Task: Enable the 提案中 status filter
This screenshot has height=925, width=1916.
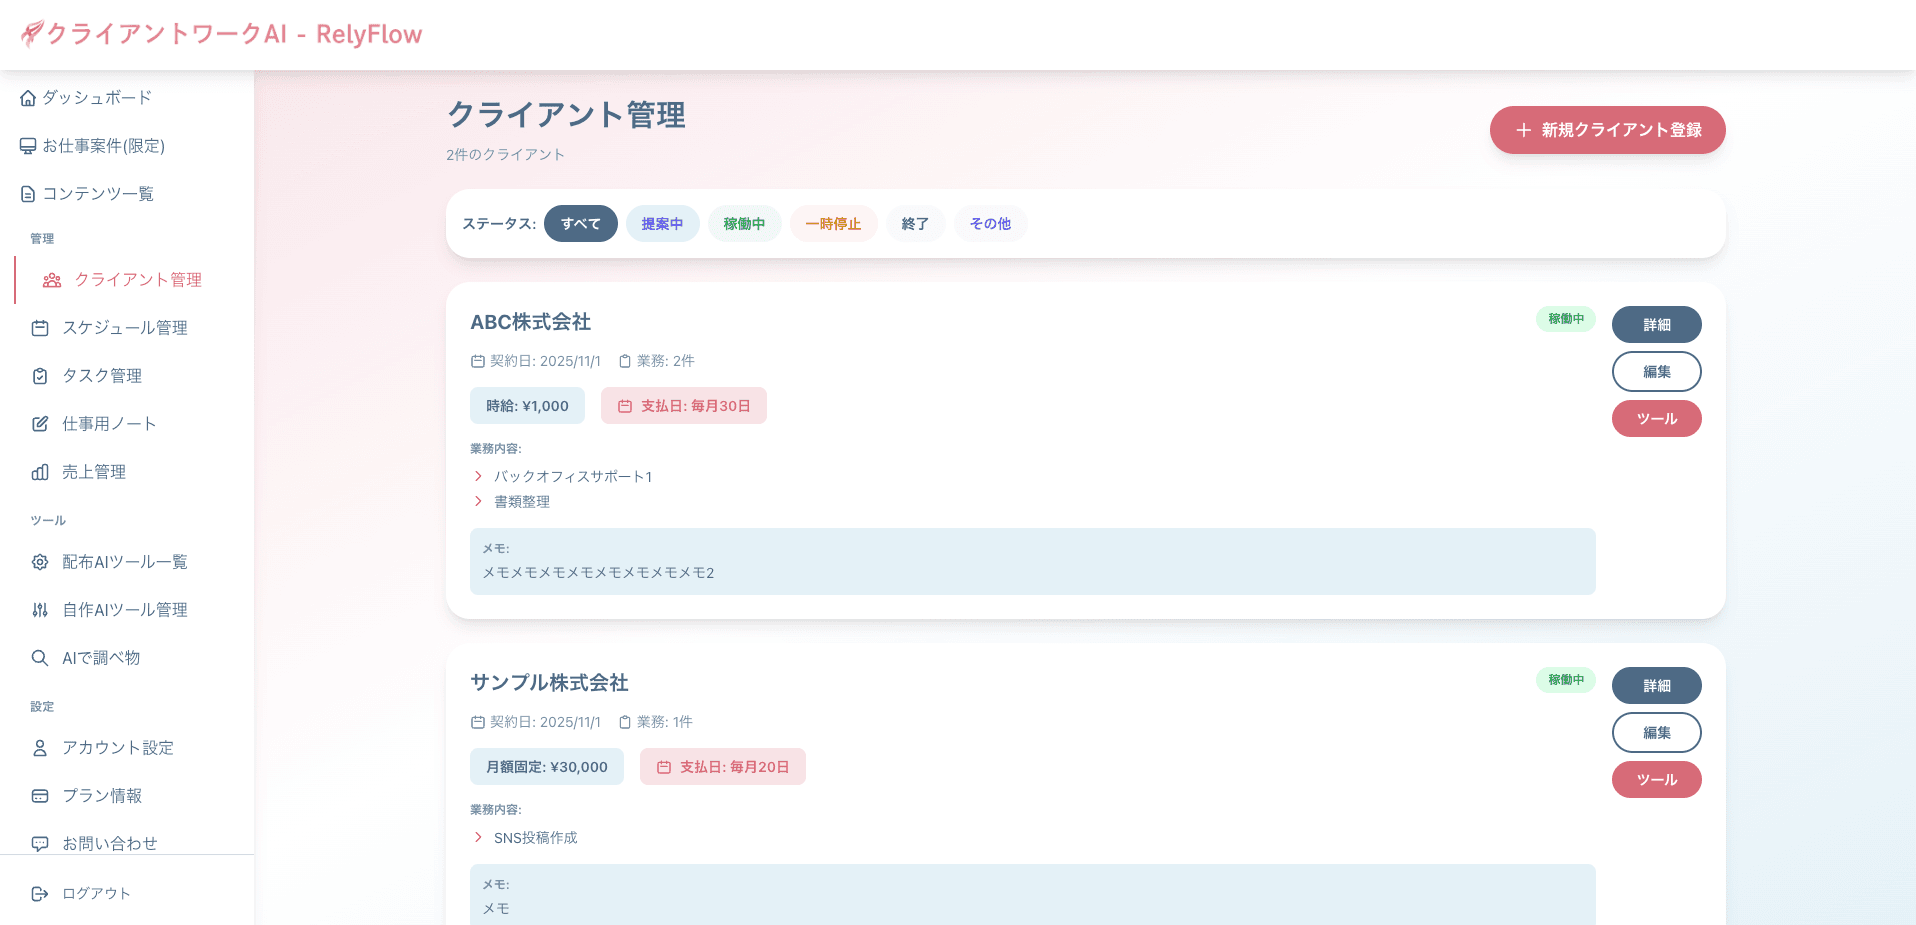Action: click(662, 223)
